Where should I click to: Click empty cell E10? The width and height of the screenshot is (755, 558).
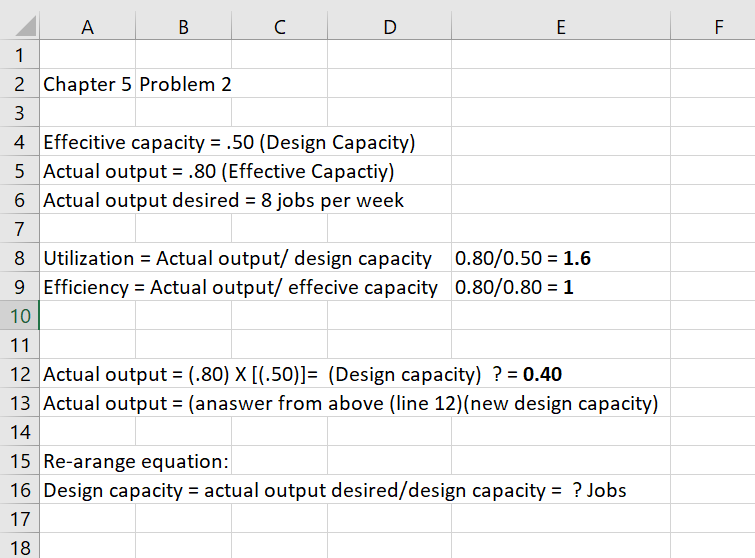coord(561,316)
